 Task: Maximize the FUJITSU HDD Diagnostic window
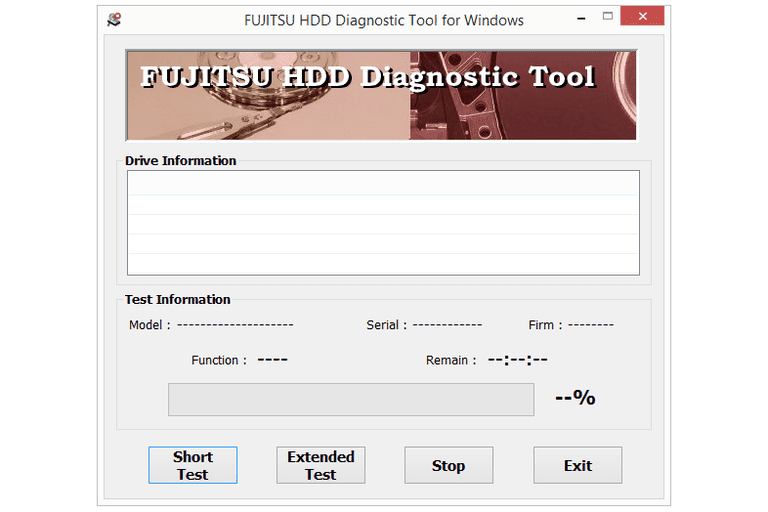click(x=608, y=16)
